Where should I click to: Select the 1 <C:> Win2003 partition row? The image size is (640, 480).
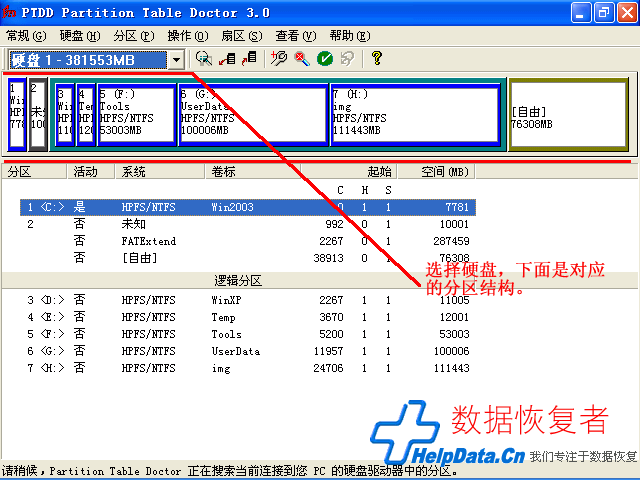(x=248, y=207)
